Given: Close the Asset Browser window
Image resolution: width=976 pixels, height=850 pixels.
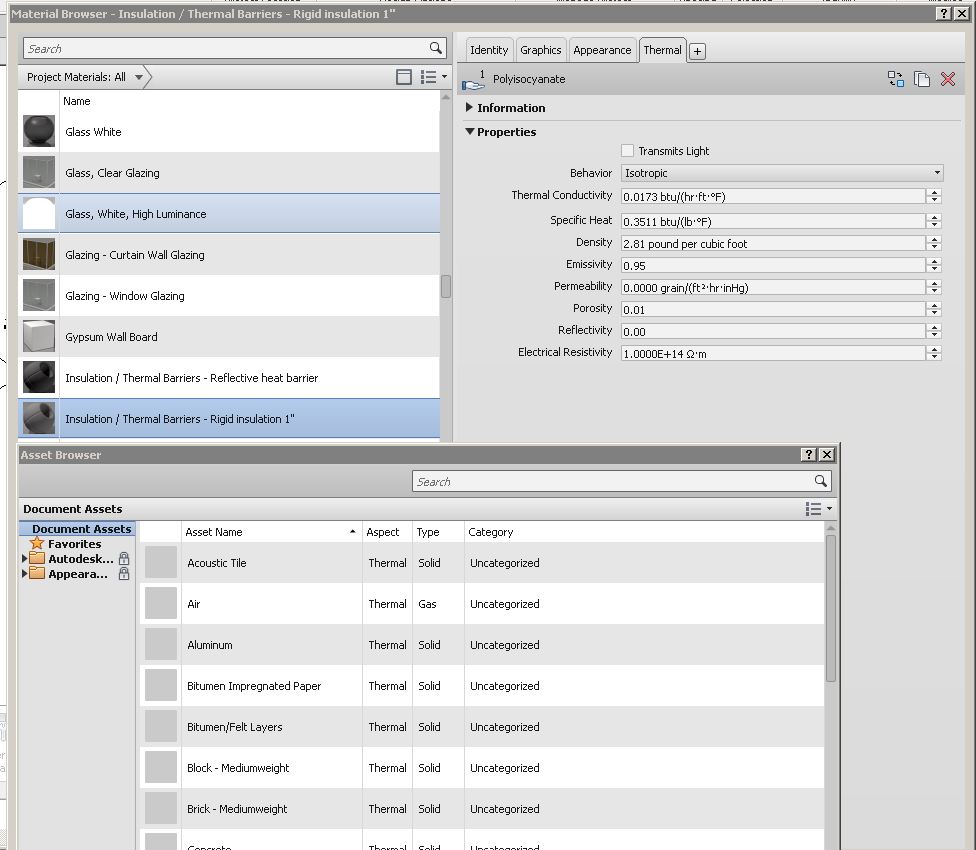Looking at the screenshot, I should point(827,455).
